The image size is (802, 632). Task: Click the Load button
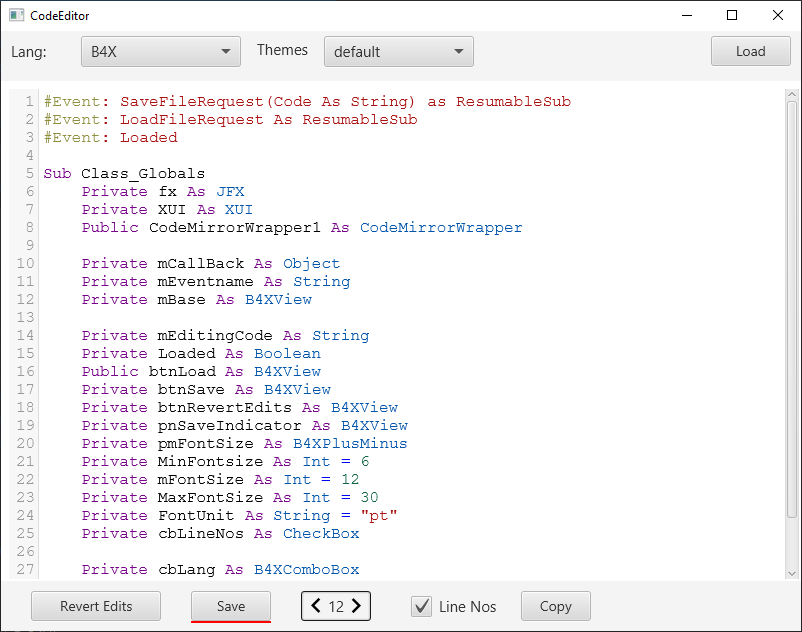point(750,51)
